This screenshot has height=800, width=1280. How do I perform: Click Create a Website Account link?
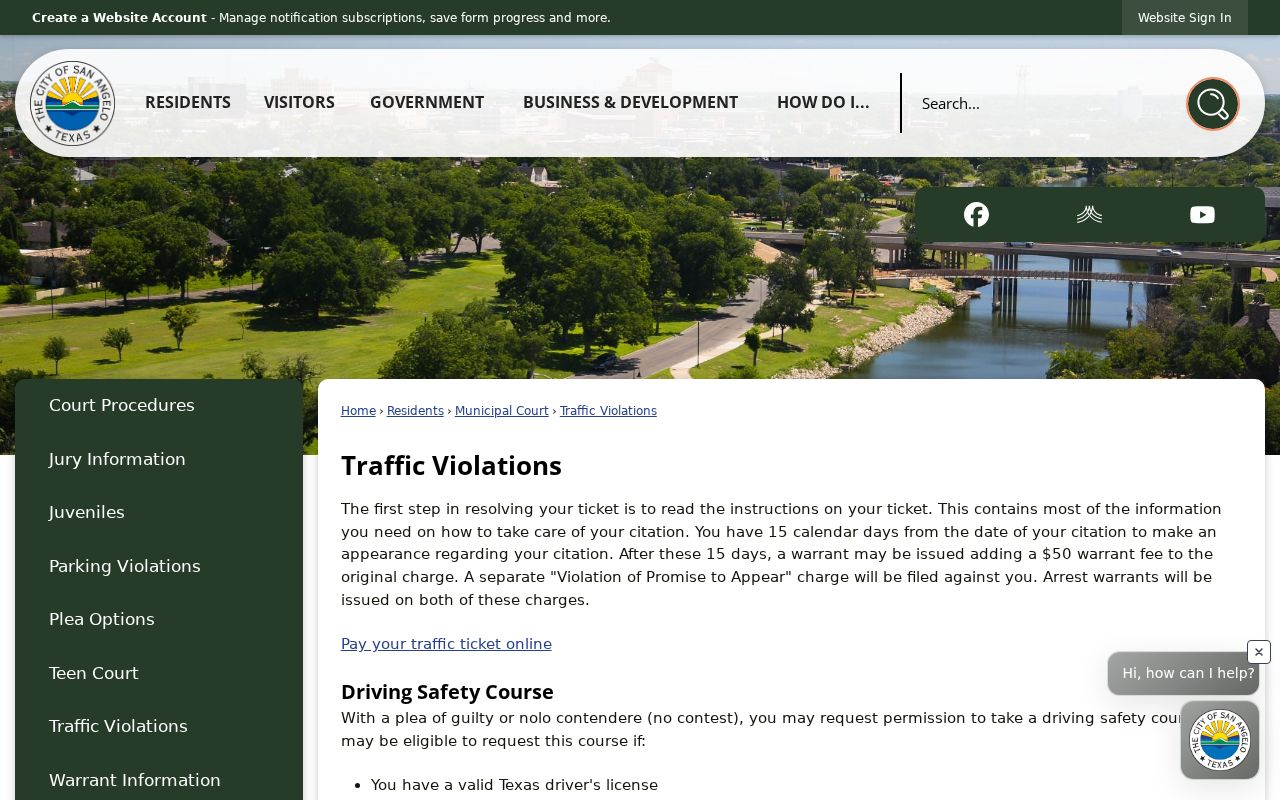[119, 18]
